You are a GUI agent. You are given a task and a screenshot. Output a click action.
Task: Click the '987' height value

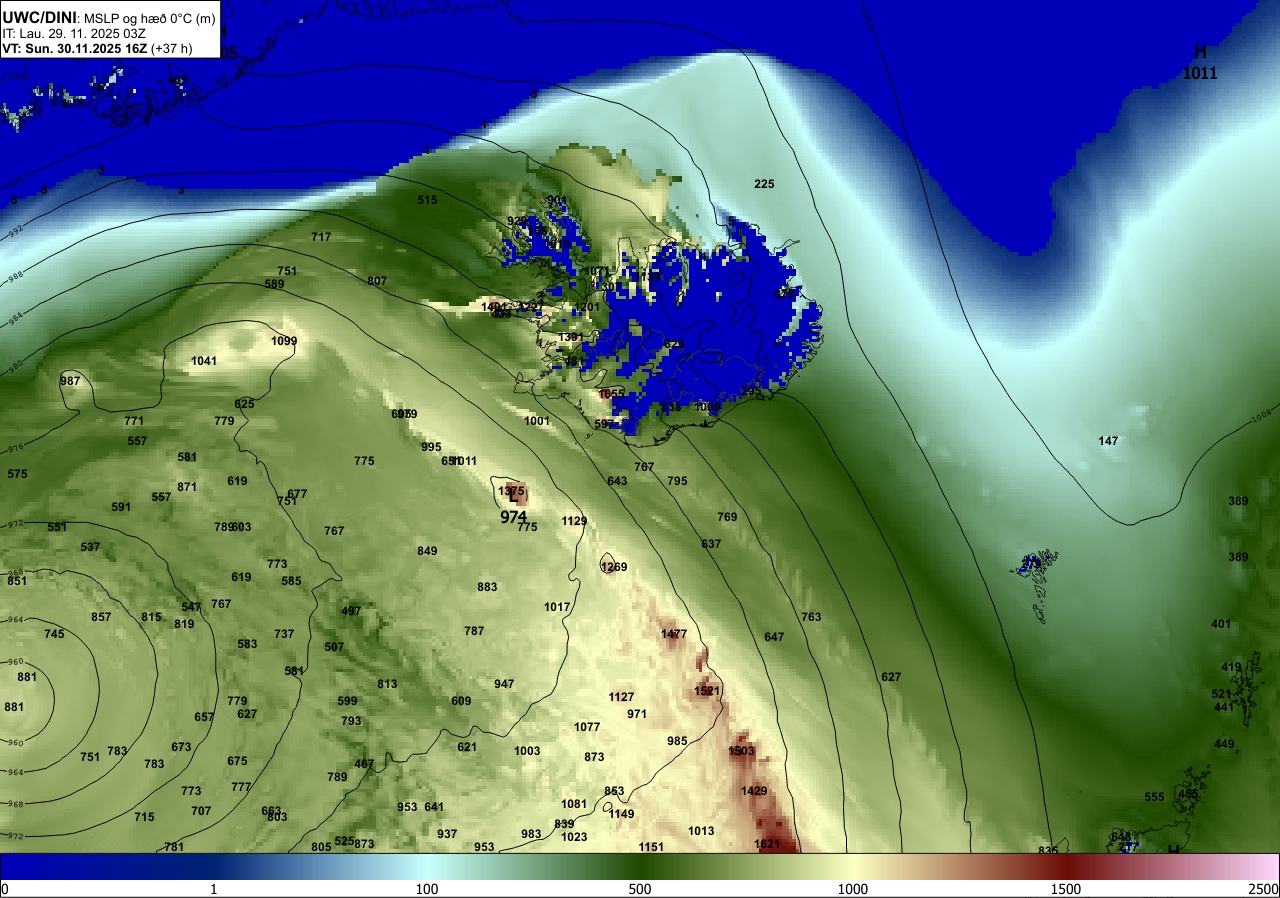70,381
